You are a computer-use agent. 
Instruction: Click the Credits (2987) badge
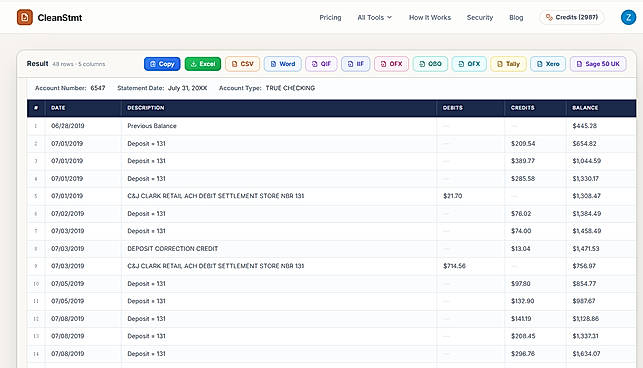pos(572,17)
